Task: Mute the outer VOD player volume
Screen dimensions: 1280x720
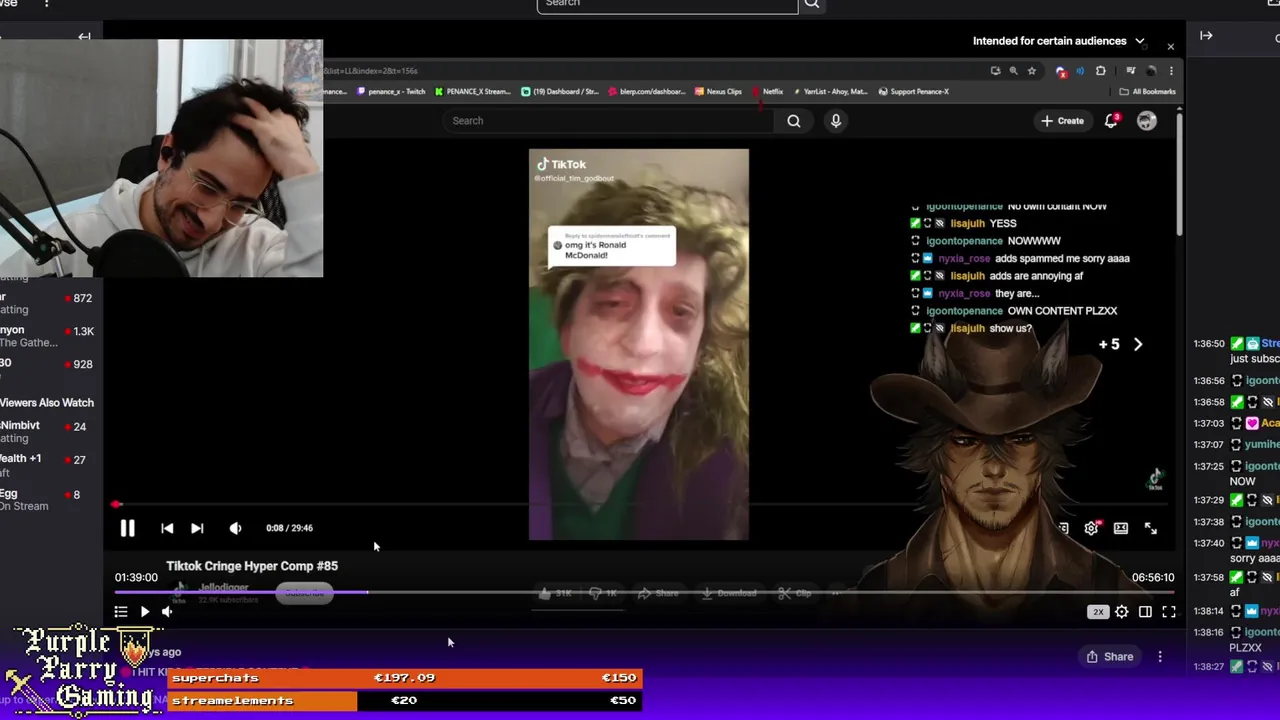Action: [167, 612]
